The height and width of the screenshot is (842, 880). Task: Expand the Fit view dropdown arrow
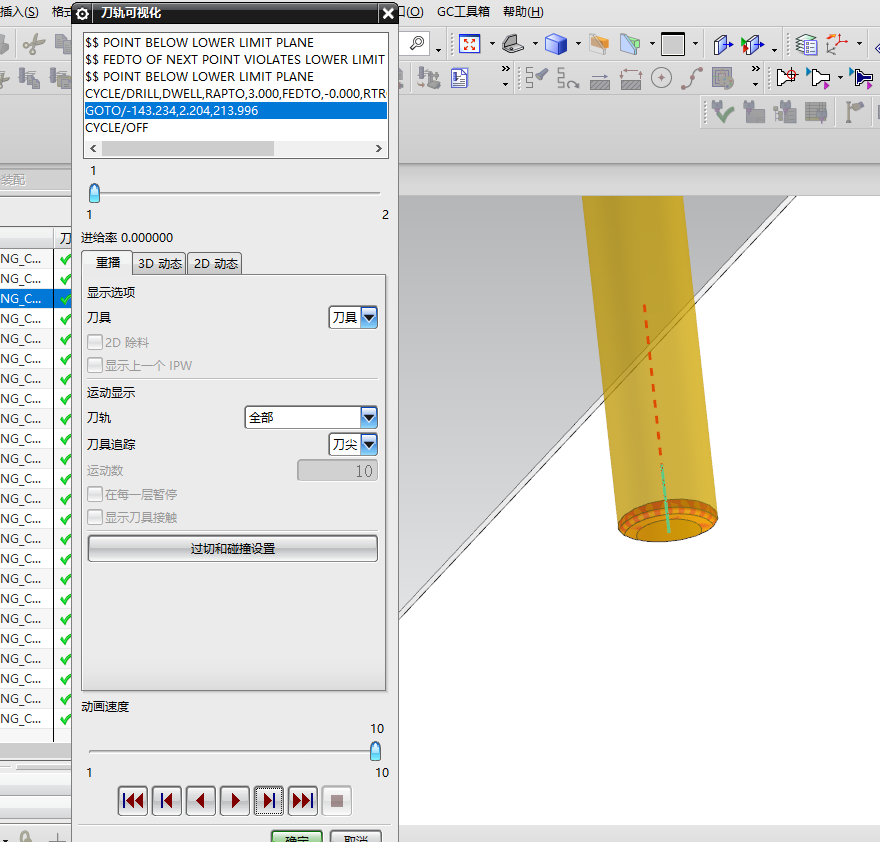pyautogui.click(x=492, y=44)
